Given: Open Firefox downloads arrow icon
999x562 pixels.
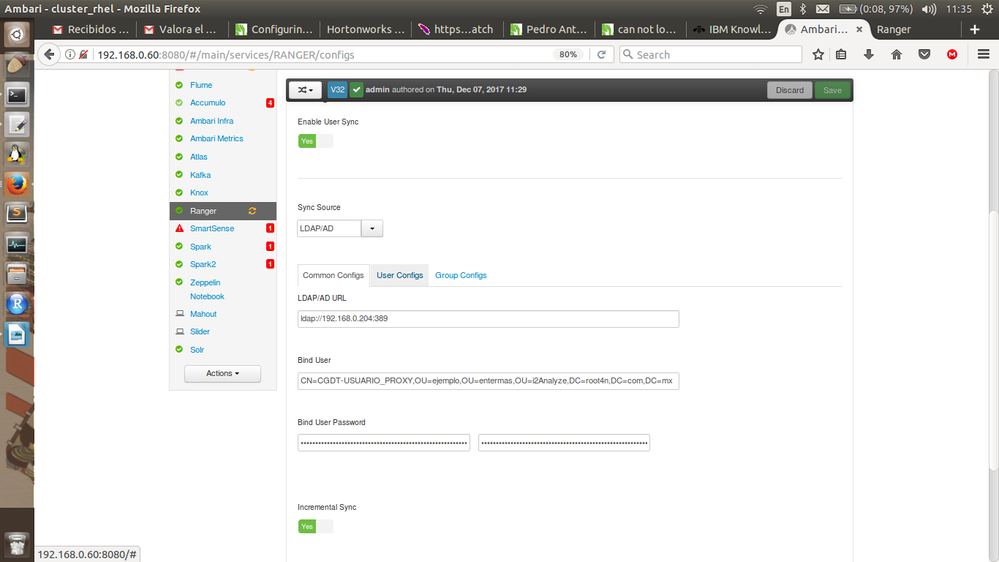Looking at the screenshot, I should click(868, 55).
